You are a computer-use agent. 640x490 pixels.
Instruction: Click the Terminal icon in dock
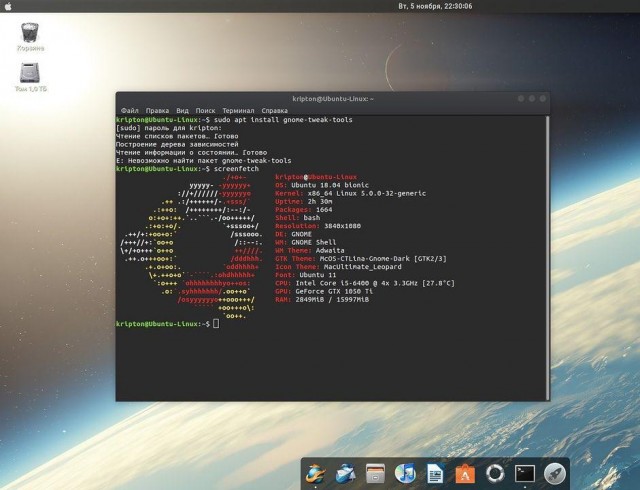click(524, 474)
